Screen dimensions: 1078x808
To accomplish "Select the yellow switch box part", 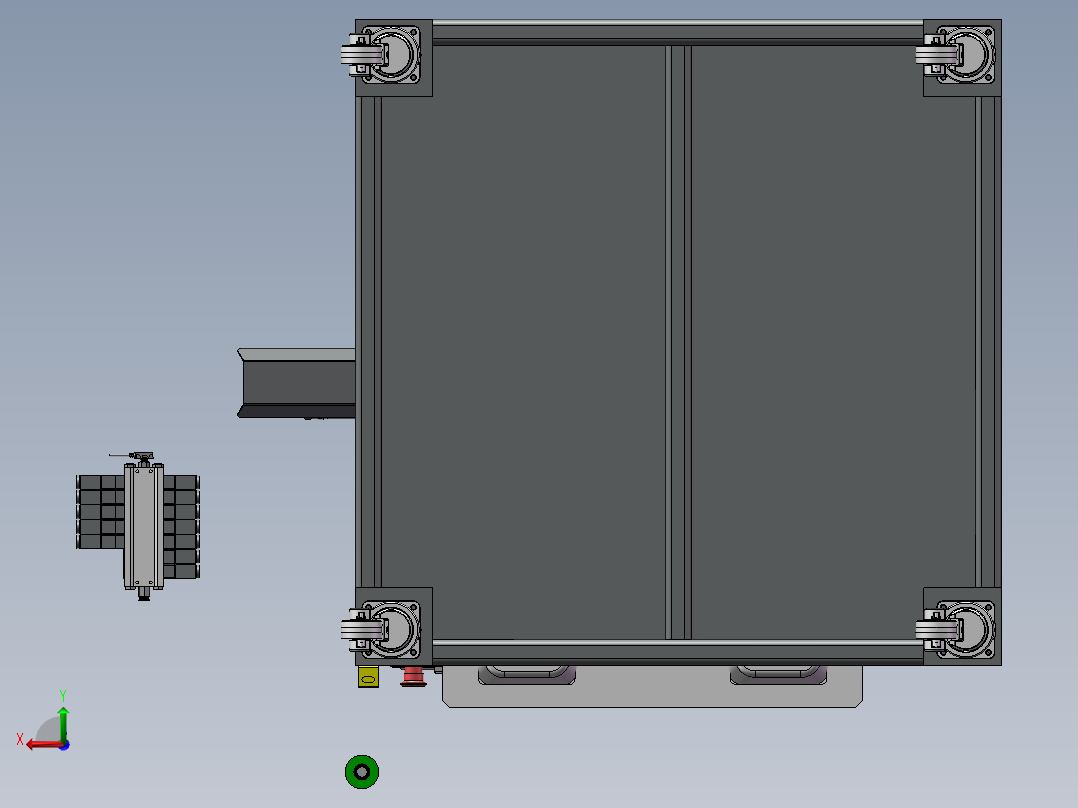I will click(368, 677).
